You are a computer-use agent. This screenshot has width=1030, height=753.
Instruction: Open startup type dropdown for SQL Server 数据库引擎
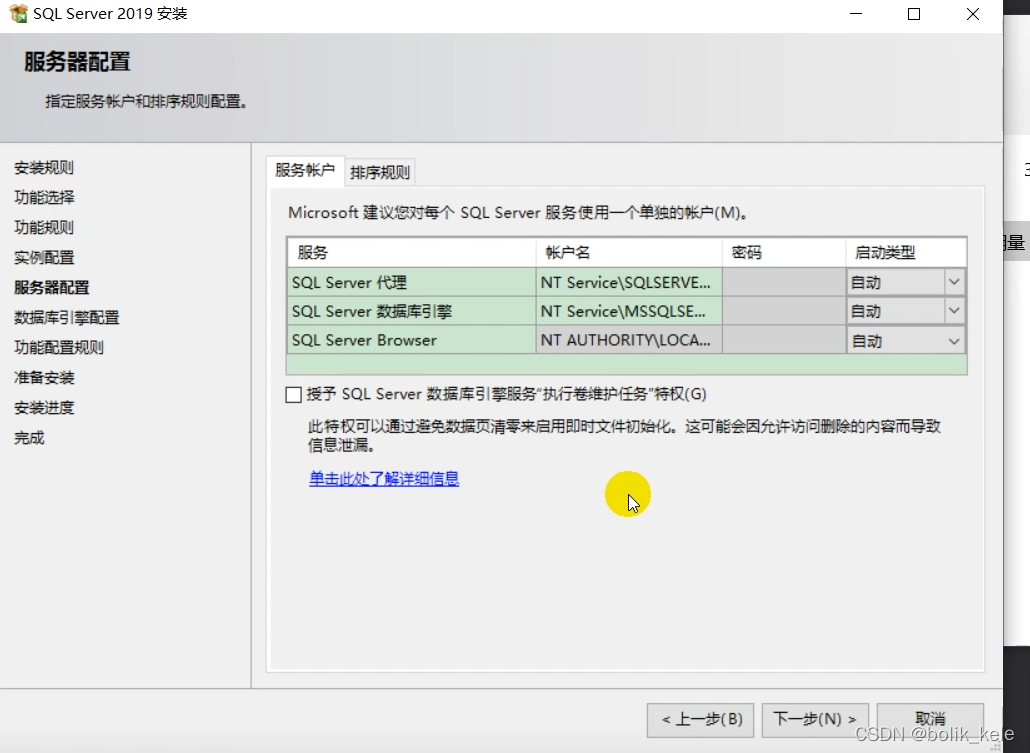coord(954,311)
